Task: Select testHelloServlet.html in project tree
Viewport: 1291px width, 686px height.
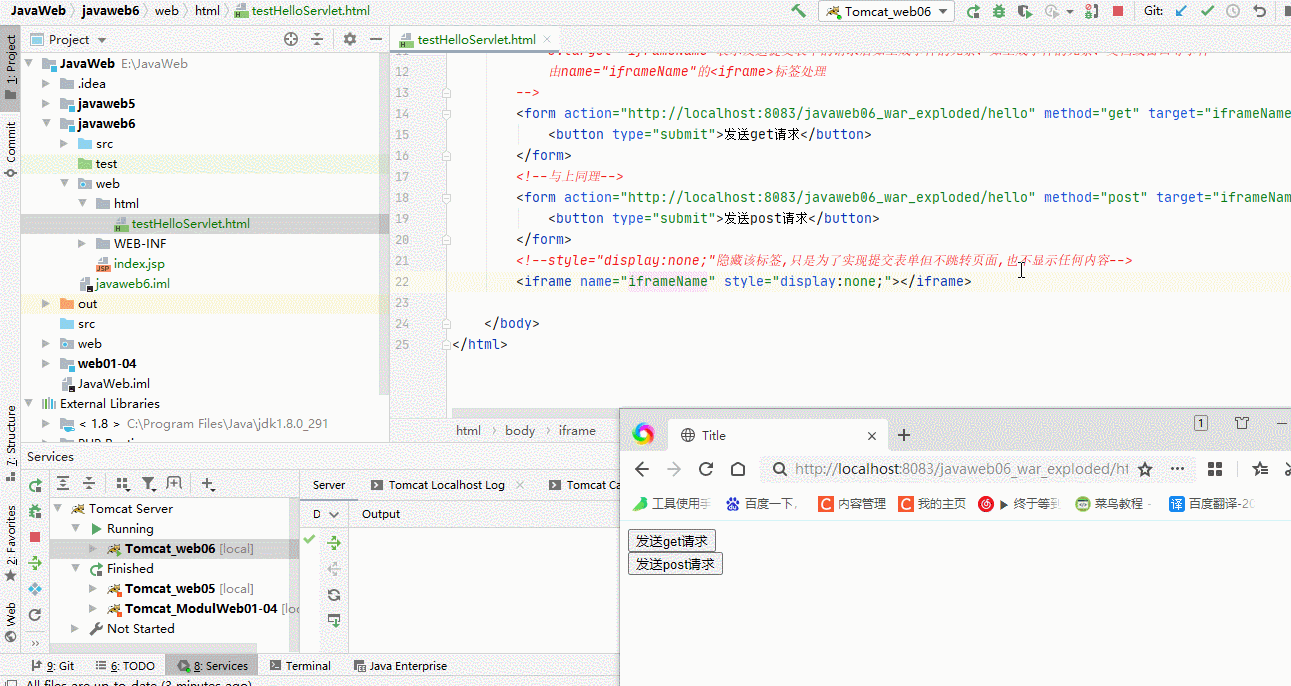Action: coord(190,224)
